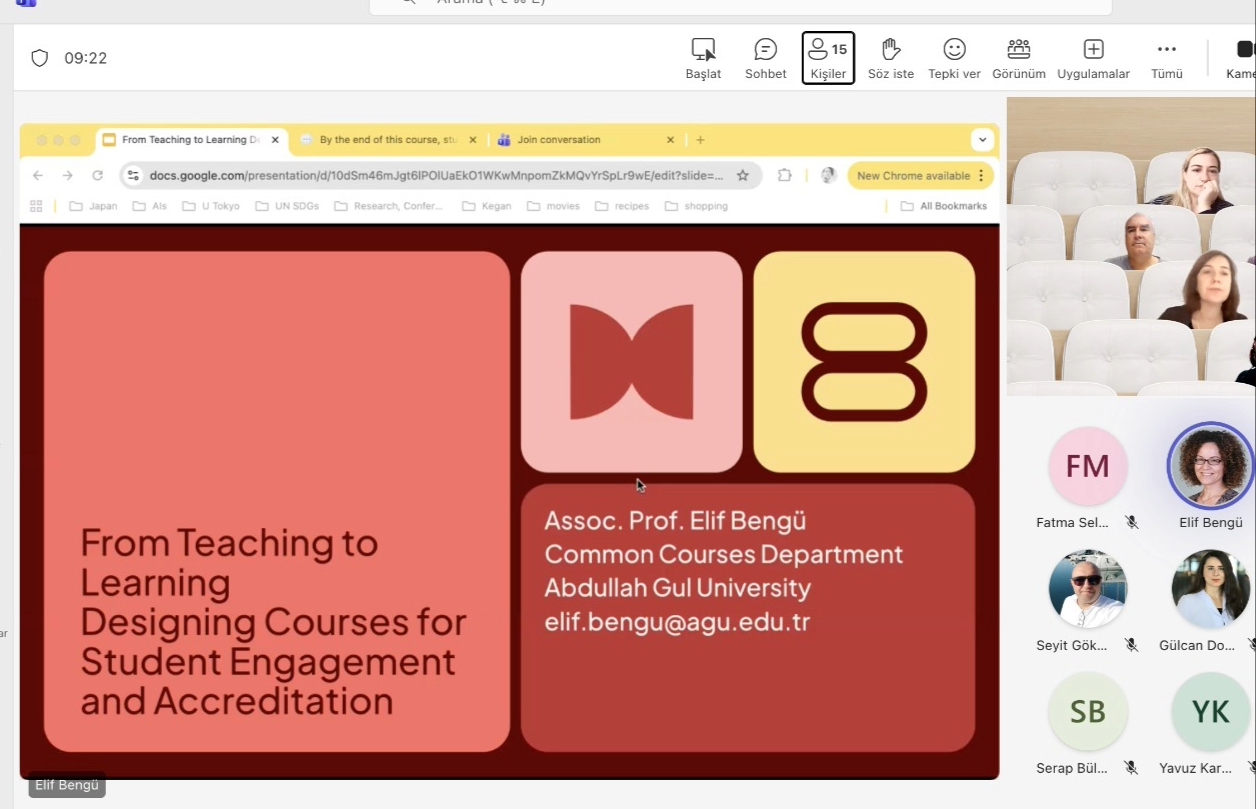
Task: Open the shopping bookmarks folder
Action: pos(697,206)
